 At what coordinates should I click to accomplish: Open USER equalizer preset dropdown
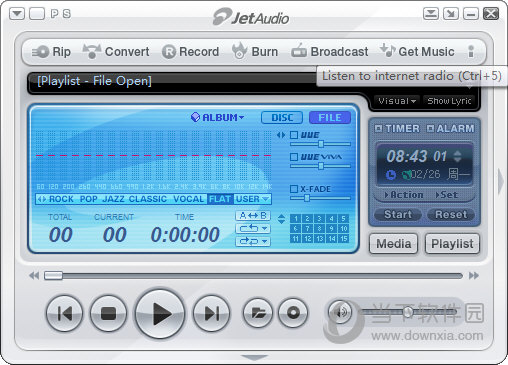tap(252, 199)
